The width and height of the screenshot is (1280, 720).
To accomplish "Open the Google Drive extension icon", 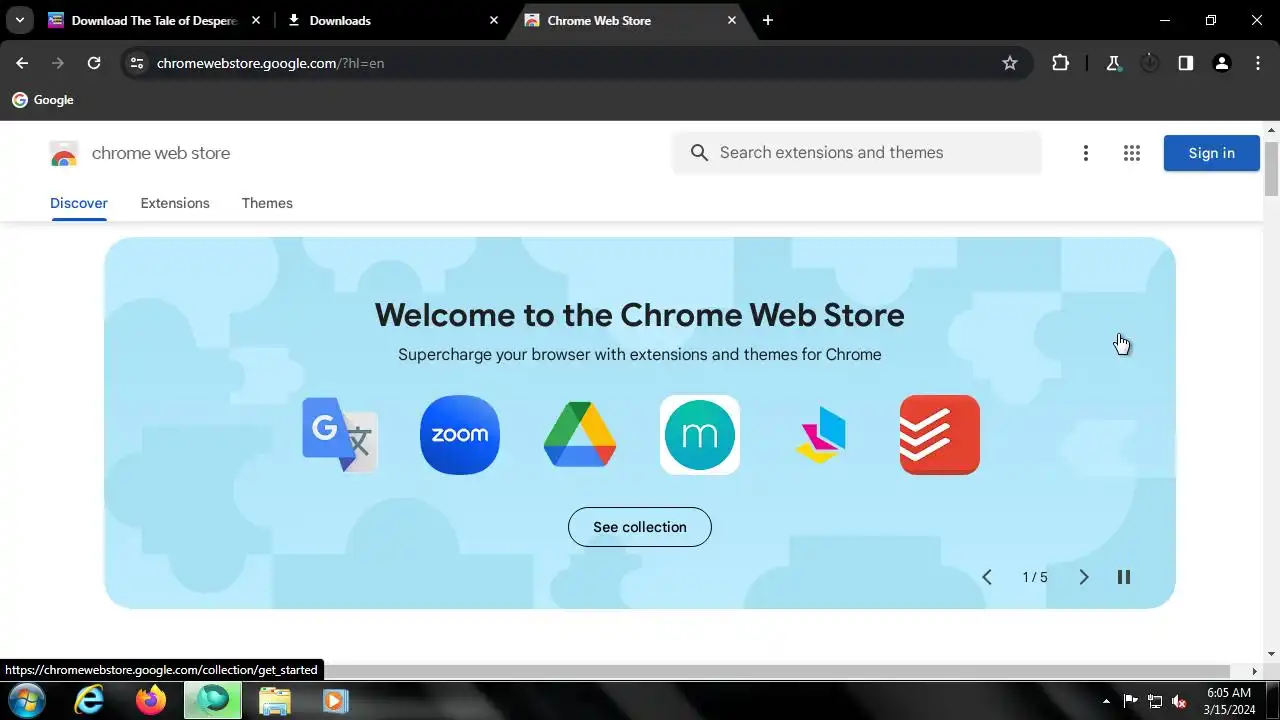I will 580,435.
